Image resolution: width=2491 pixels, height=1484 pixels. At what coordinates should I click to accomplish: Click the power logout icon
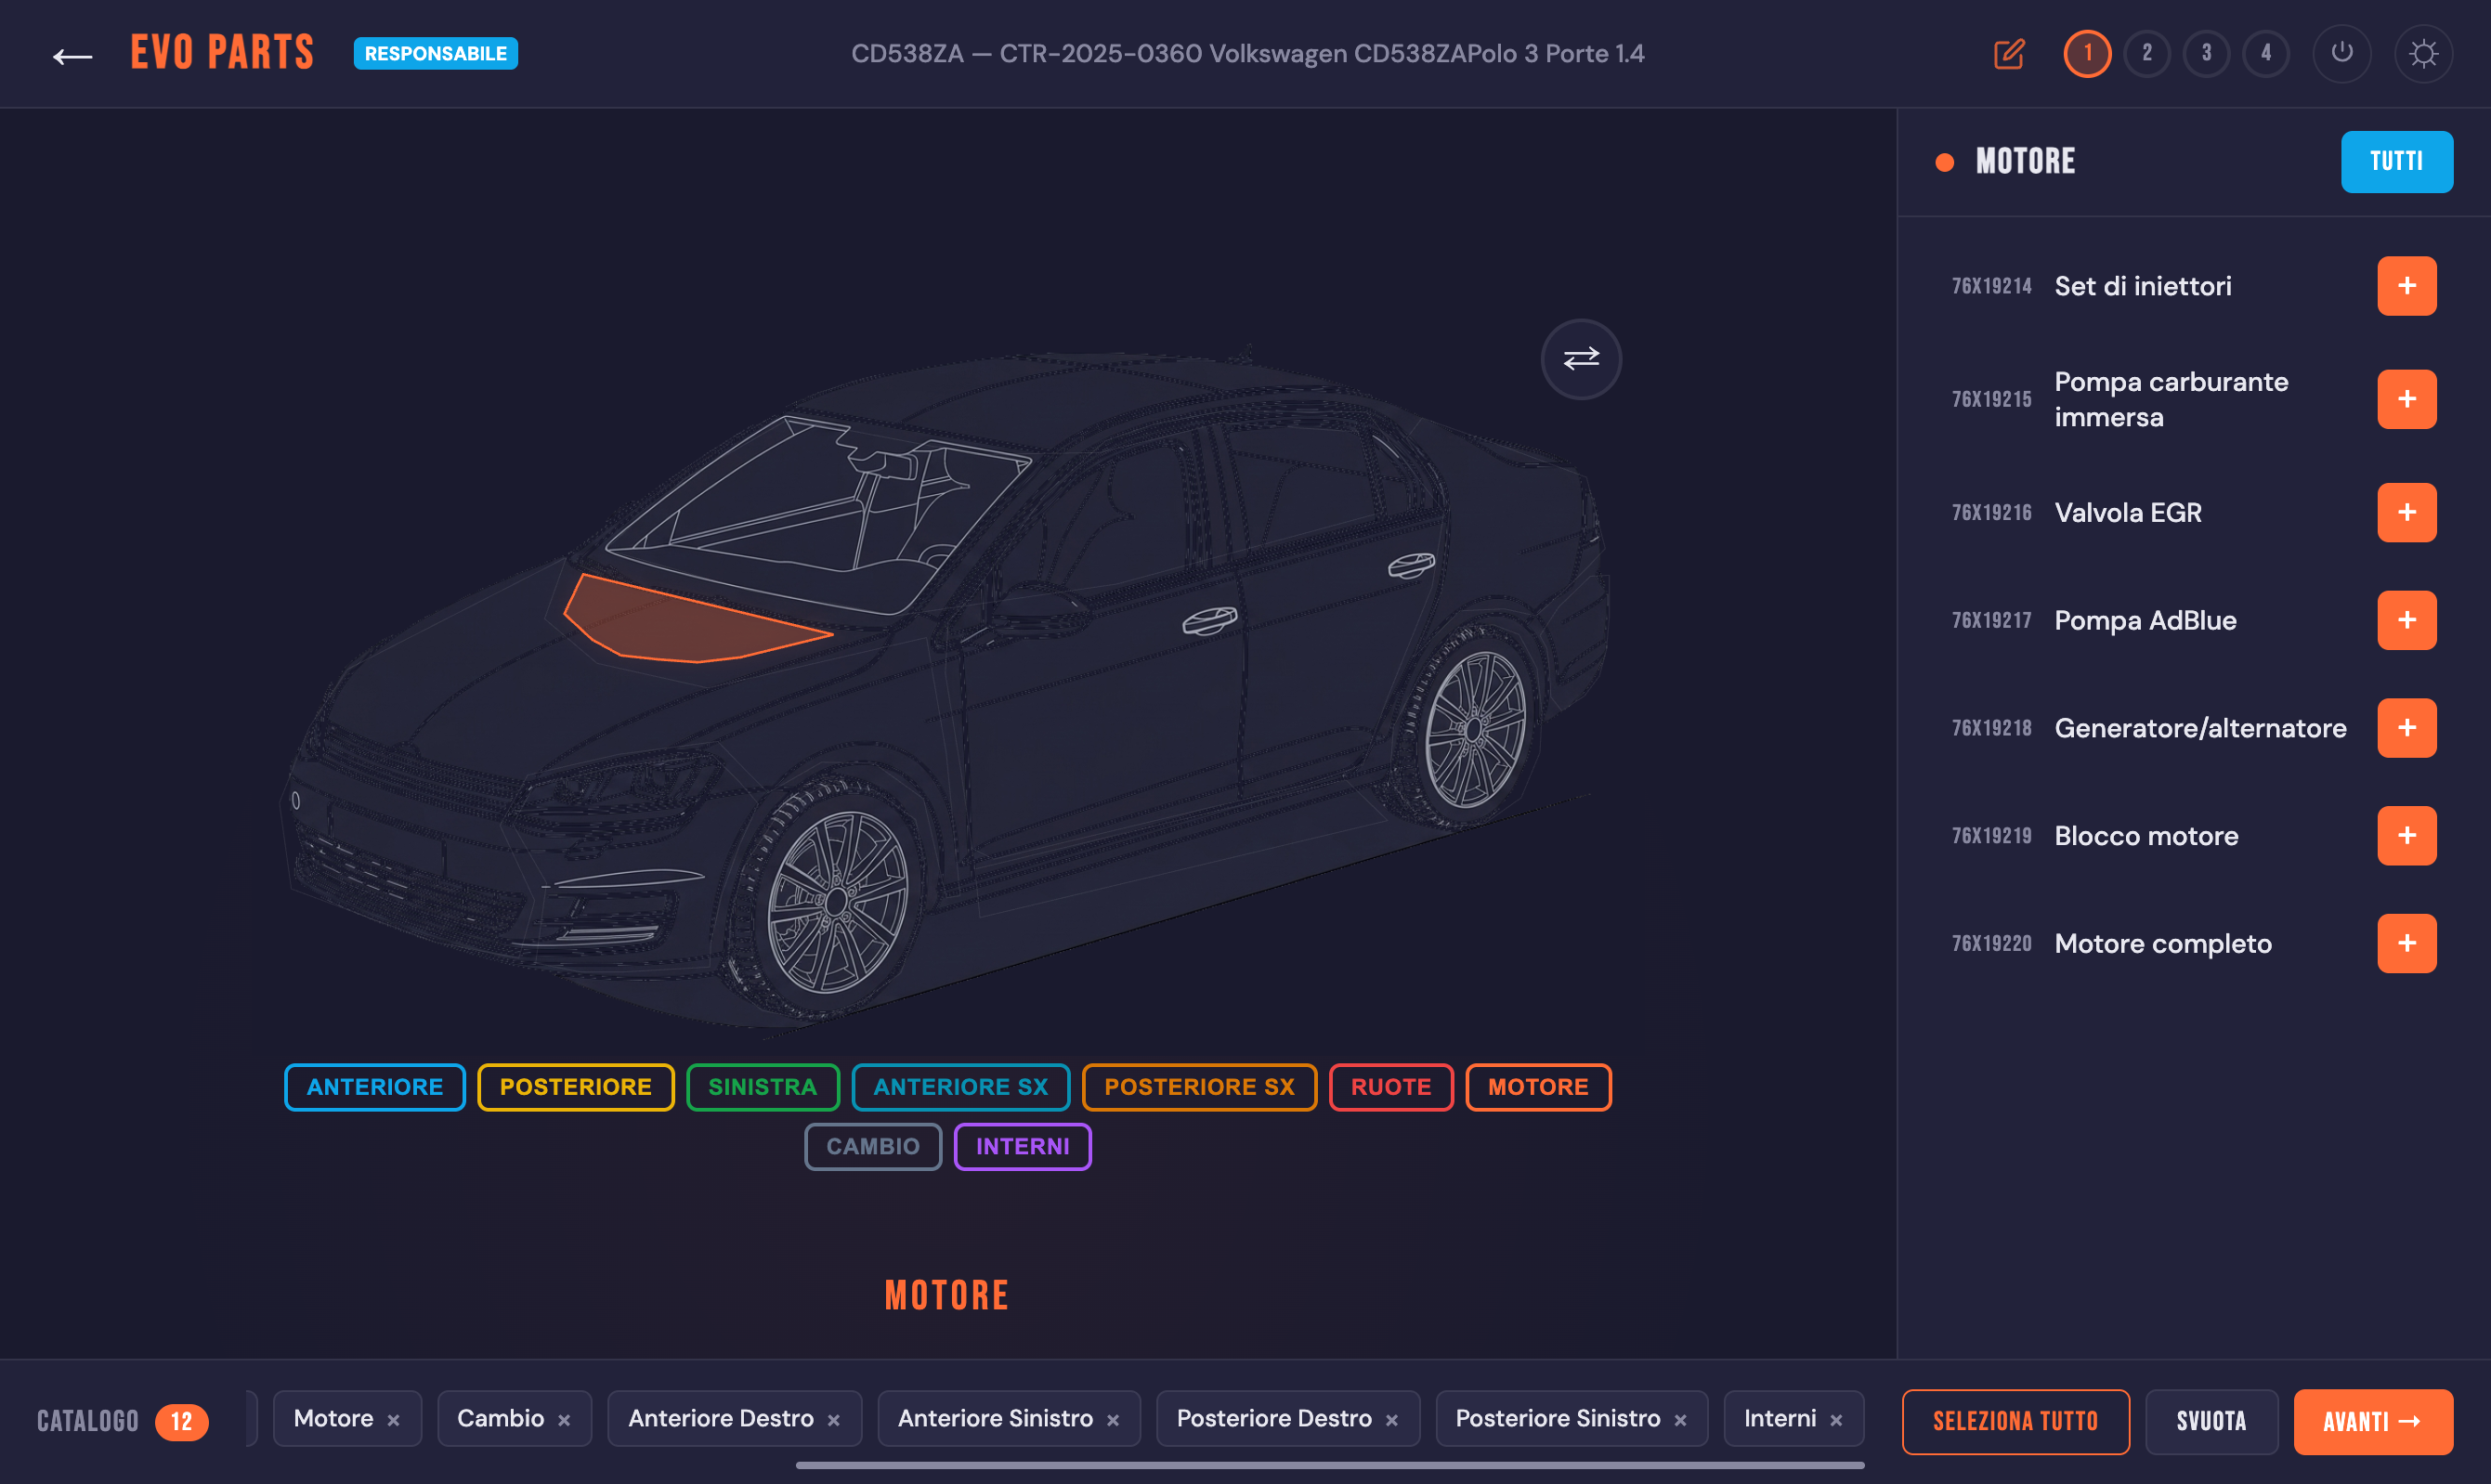pyautogui.click(x=2341, y=53)
